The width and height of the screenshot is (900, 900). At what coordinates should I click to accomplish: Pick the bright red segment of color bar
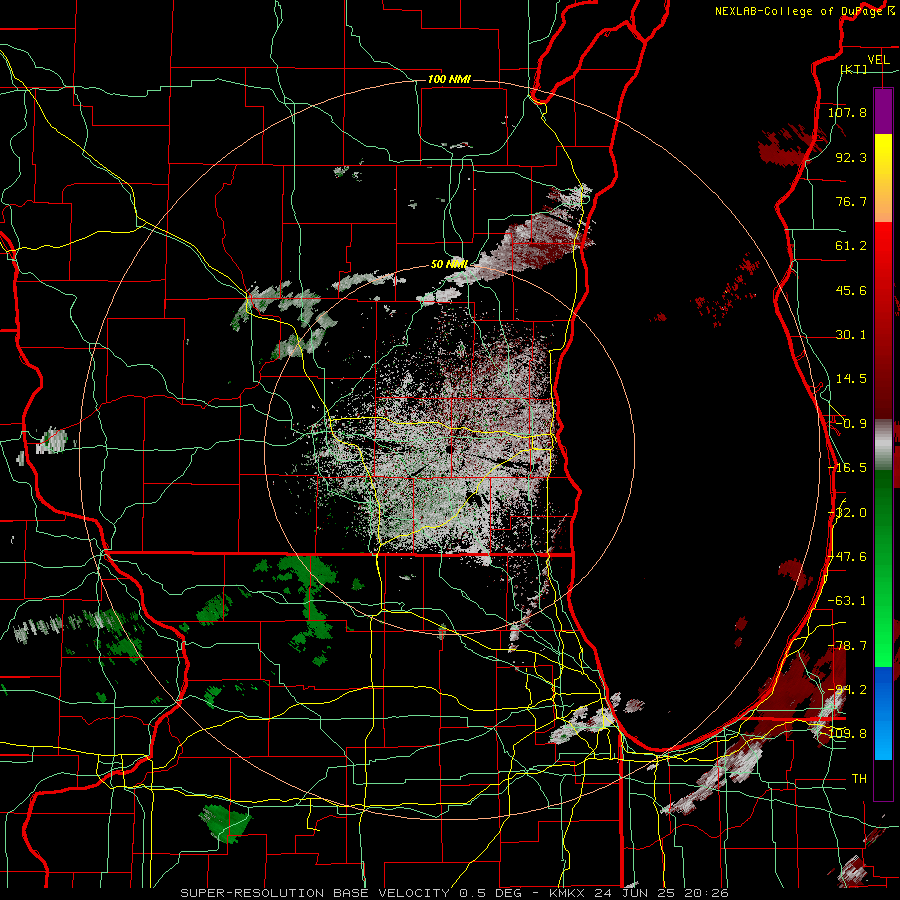point(883,255)
